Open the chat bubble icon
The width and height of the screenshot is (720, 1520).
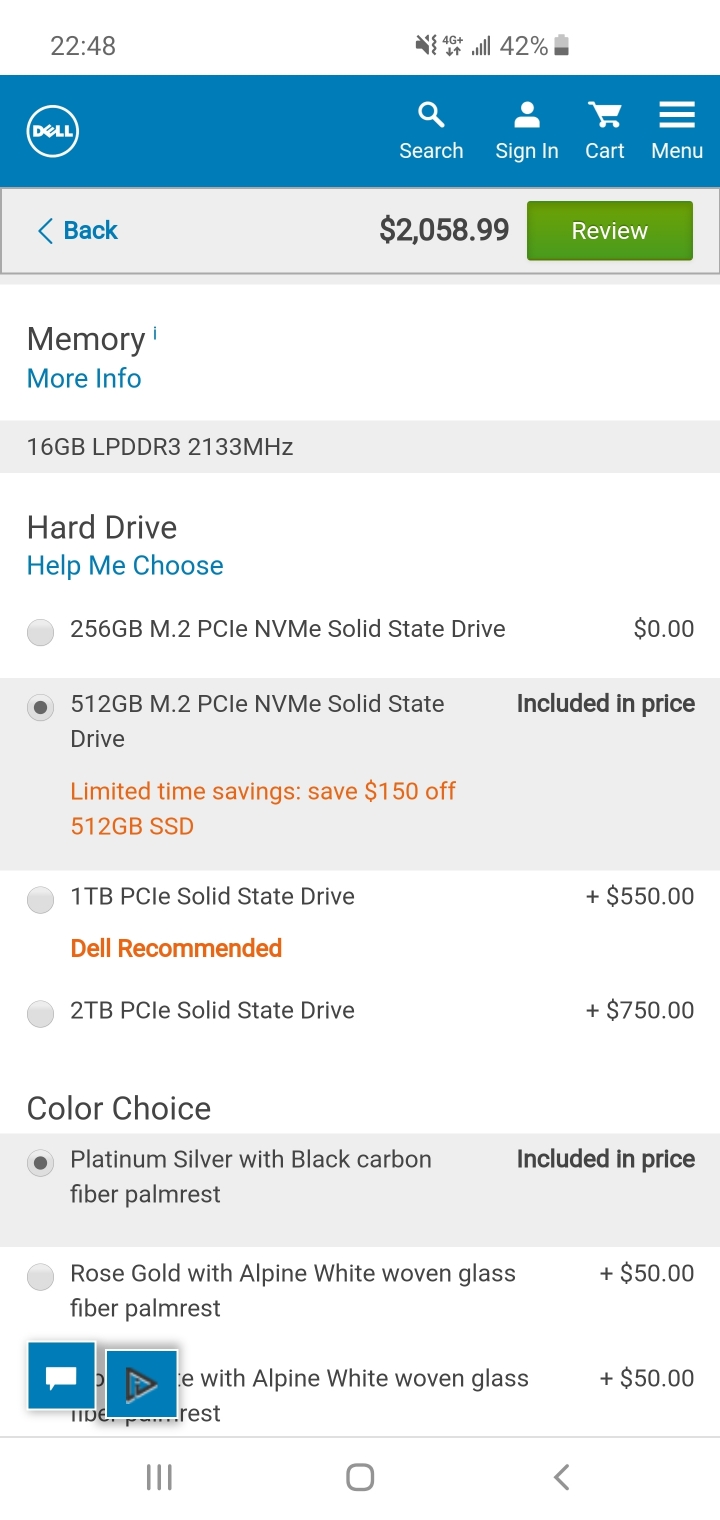[x=62, y=1376]
